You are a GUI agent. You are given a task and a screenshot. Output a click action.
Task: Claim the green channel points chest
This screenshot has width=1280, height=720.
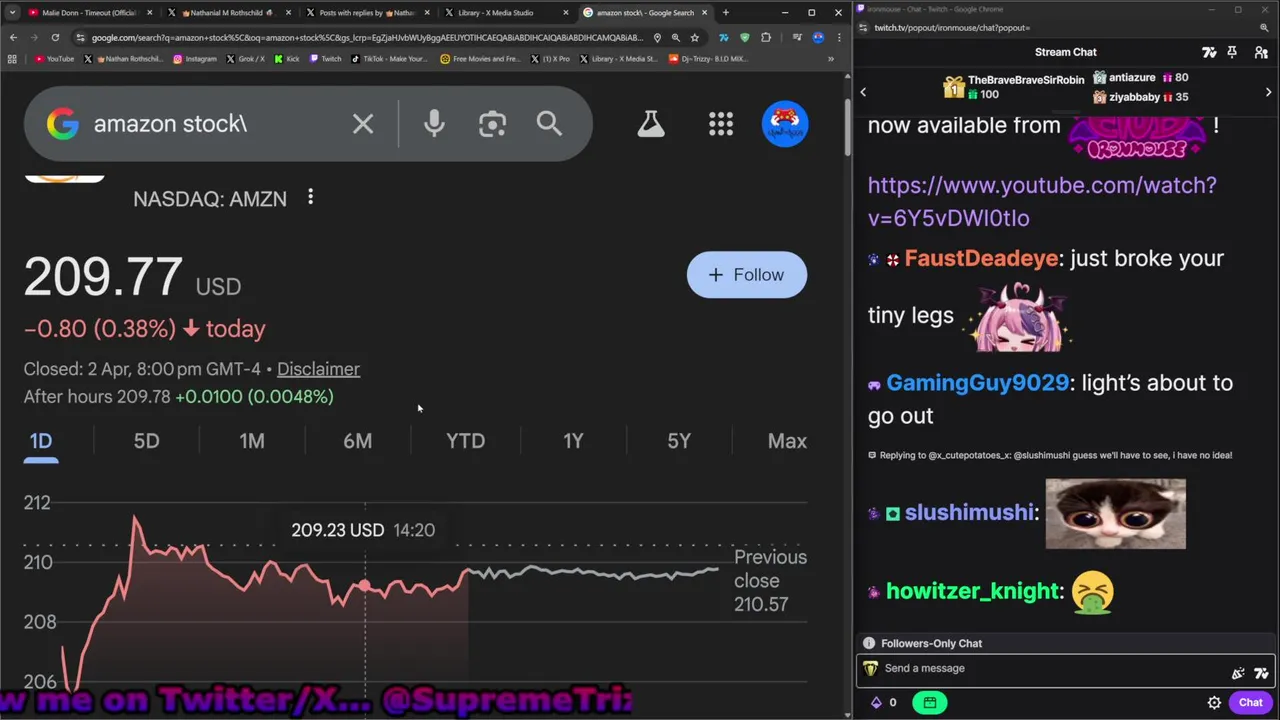pos(930,702)
